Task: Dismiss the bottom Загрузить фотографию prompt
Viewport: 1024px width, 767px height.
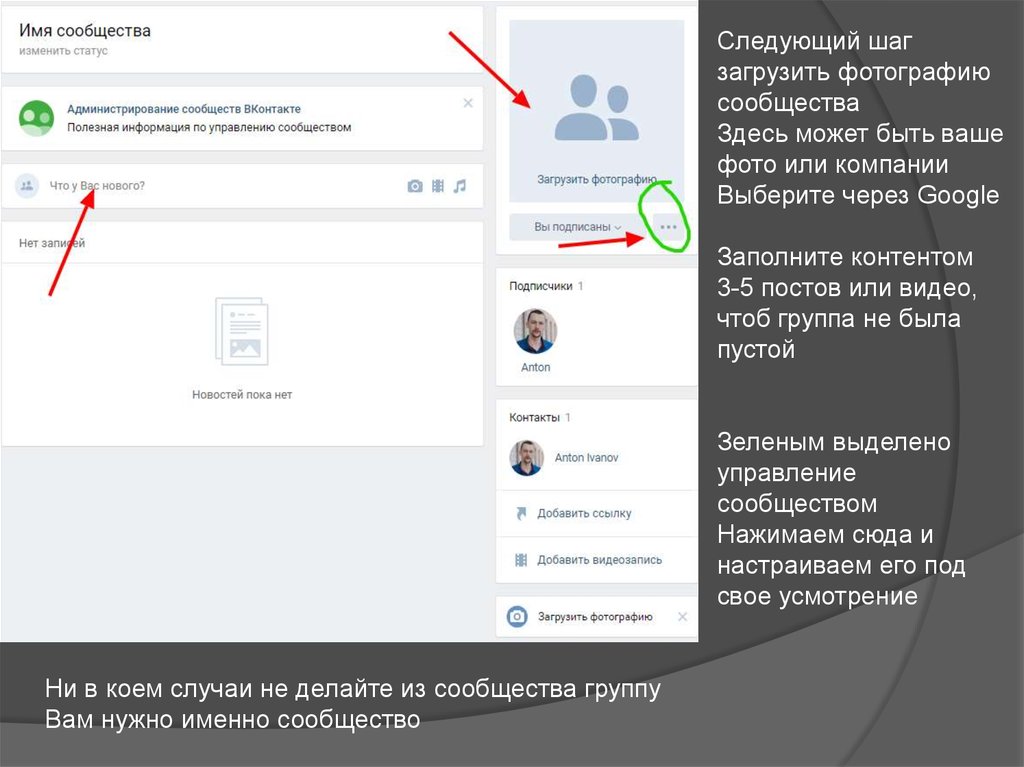Action: [682, 617]
